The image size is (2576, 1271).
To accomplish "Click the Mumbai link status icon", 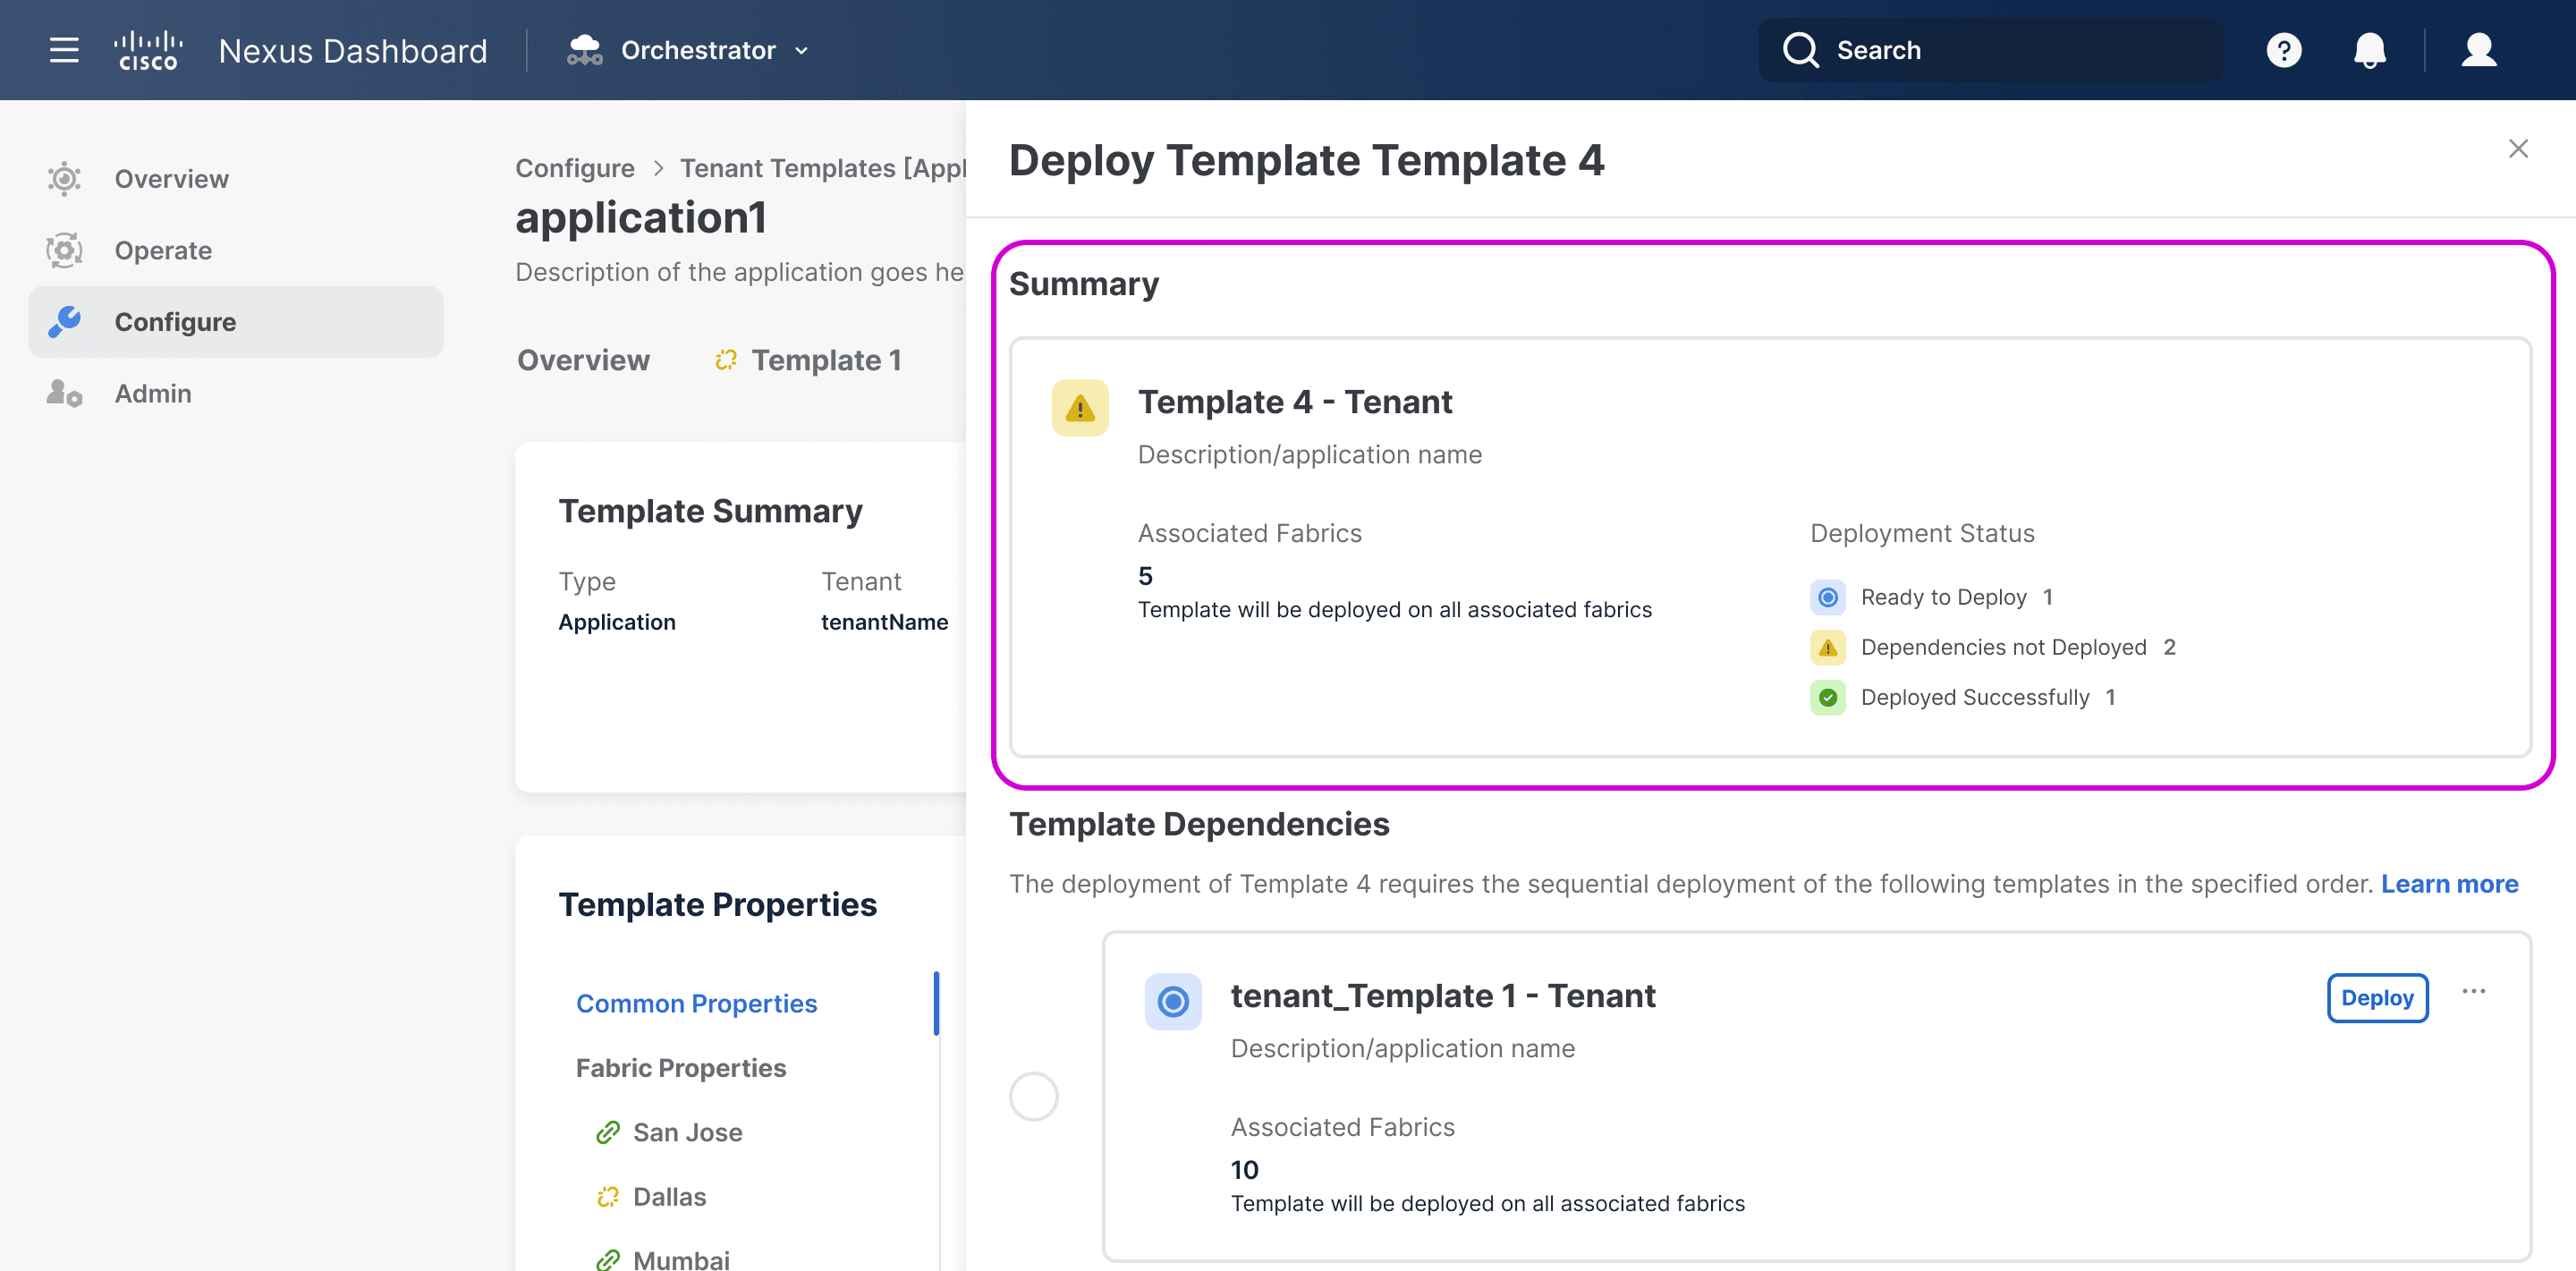I will click(x=608, y=1260).
